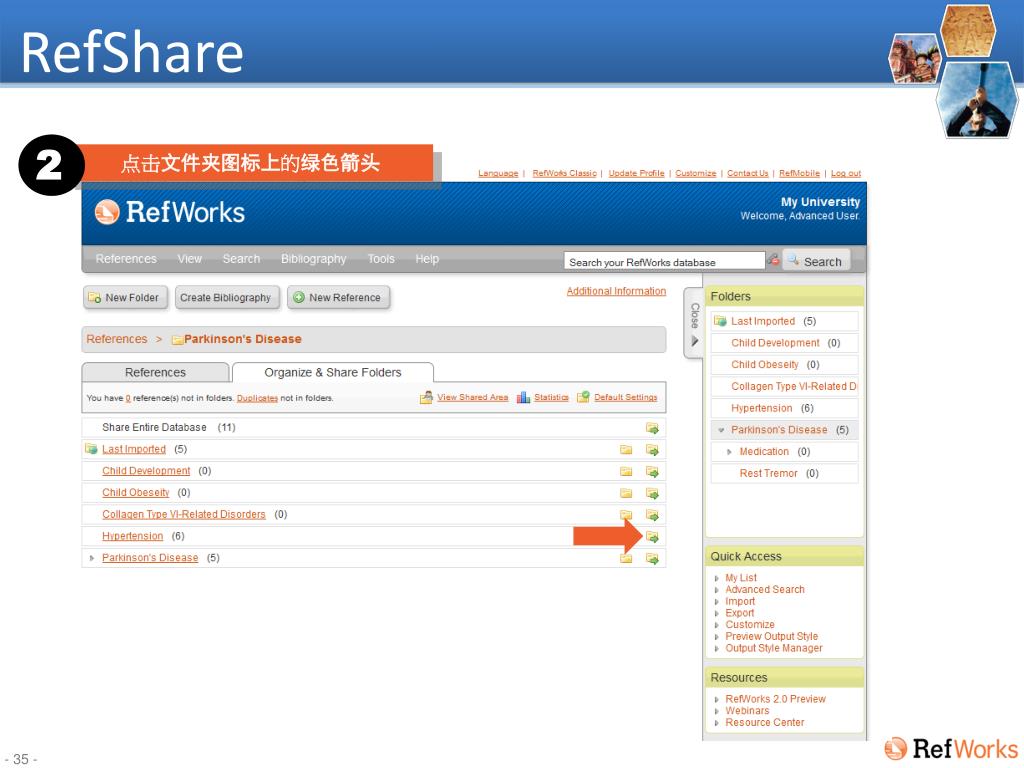Click yellow folder icon in Child Obesity row
The width and height of the screenshot is (1024, 768).
(626, 492)
